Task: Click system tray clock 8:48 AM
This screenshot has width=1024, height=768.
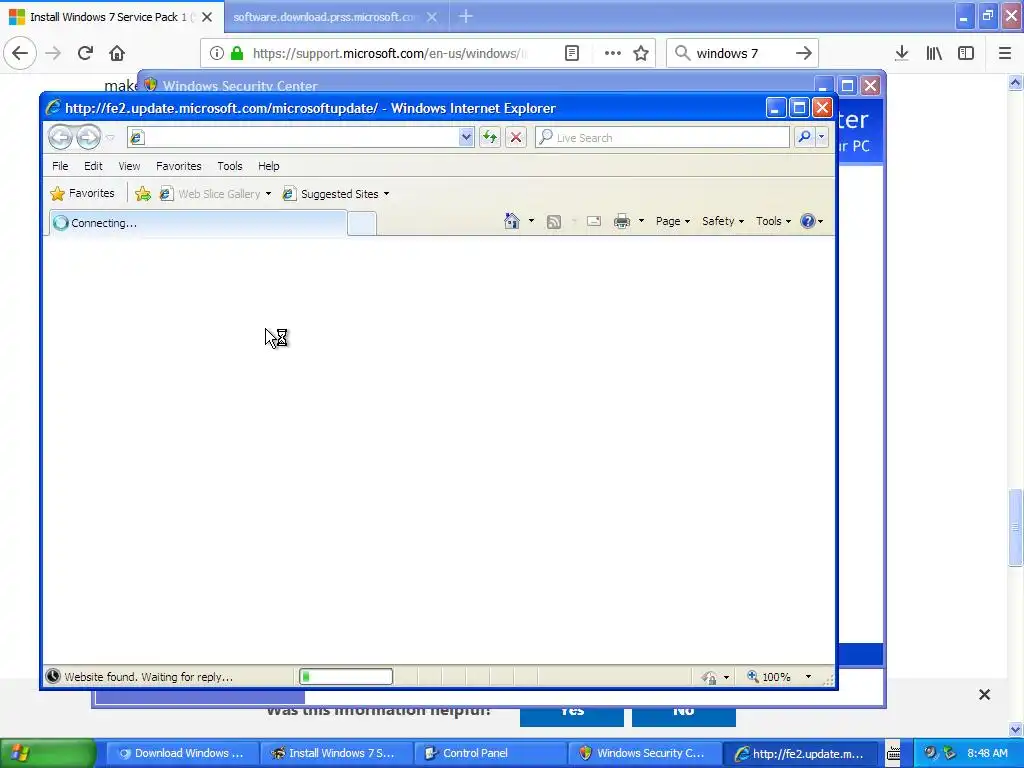Action: (x=987, y=753)
